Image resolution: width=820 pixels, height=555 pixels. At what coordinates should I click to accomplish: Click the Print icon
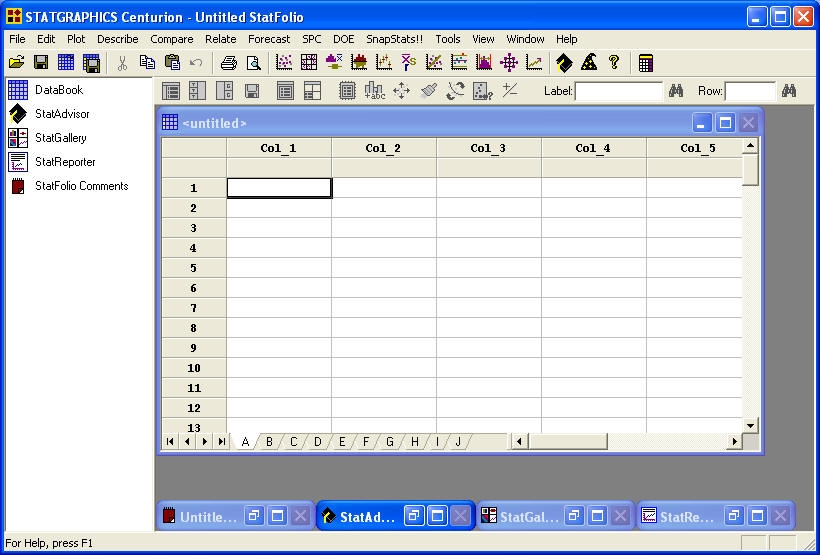(x=229, y=63)
